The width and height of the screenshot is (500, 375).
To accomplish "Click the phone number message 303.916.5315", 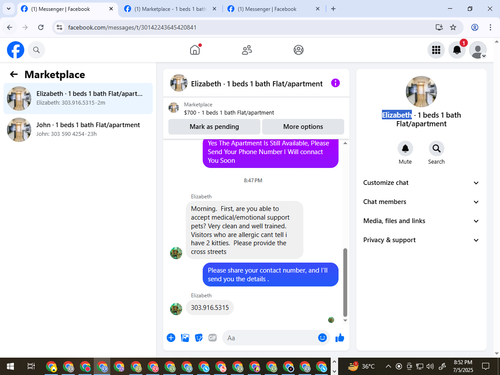I will (x=210, y=307).
